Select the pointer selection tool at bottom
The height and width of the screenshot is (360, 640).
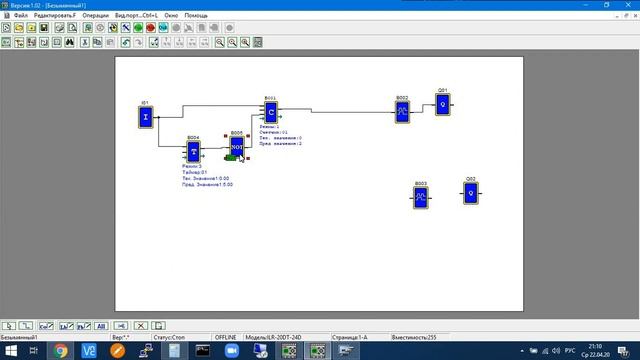[9, 326]
